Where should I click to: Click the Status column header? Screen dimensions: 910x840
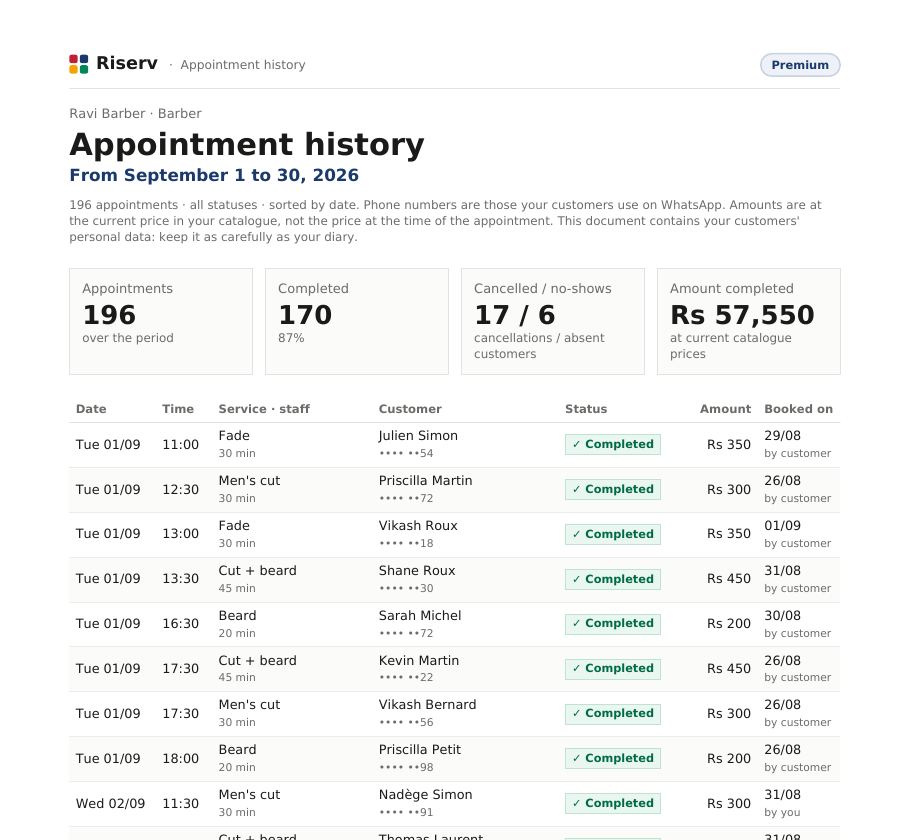tap(586, 409)
